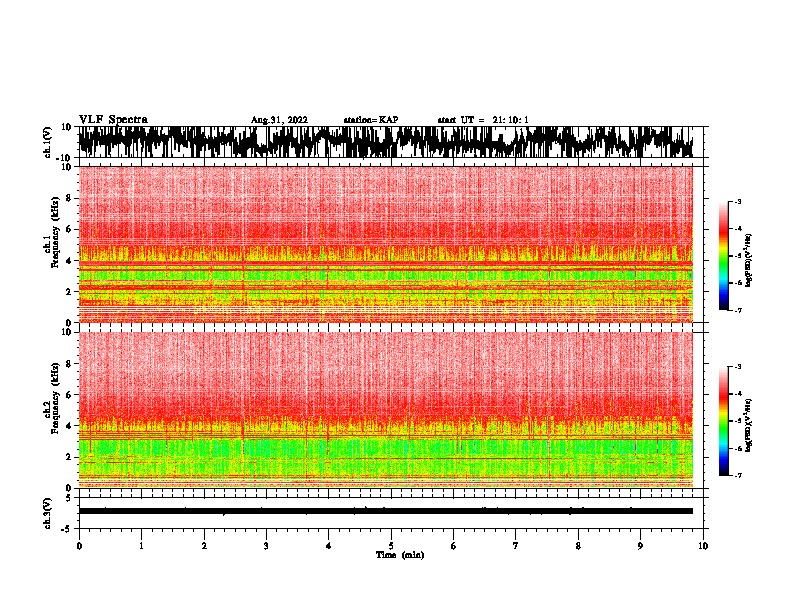
Task: Click time axis tick label "10" at the right end
Action: point(703,546)
